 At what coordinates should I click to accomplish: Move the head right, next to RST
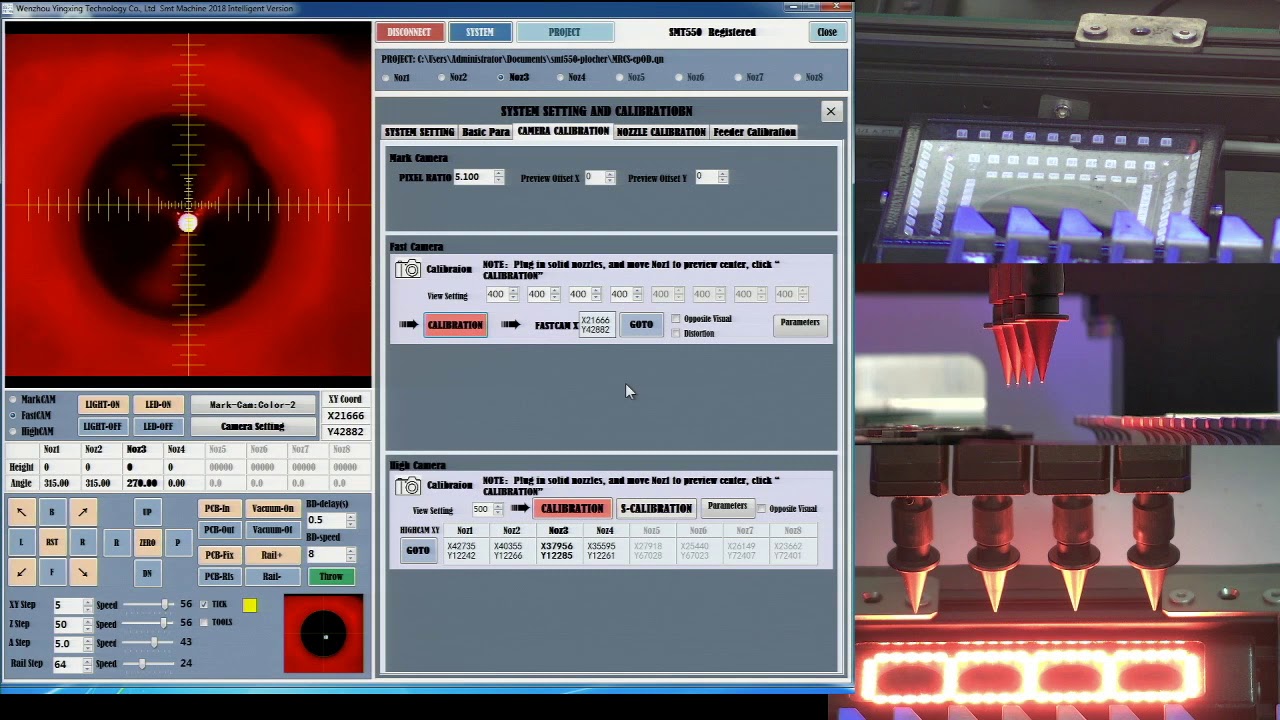pos(83,542)
